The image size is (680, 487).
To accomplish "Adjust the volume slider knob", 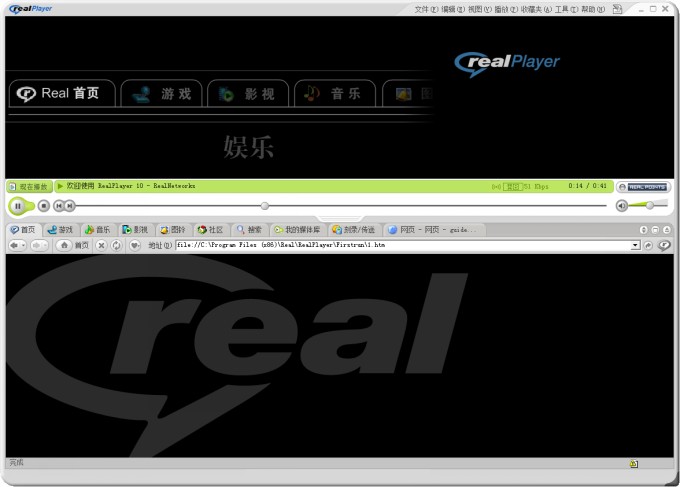I will [x=649, y=205].
